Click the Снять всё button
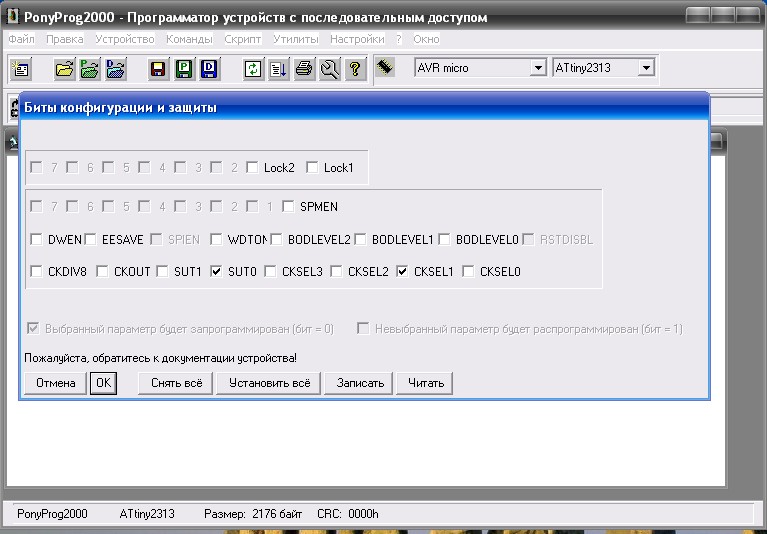 pos(176,383)
